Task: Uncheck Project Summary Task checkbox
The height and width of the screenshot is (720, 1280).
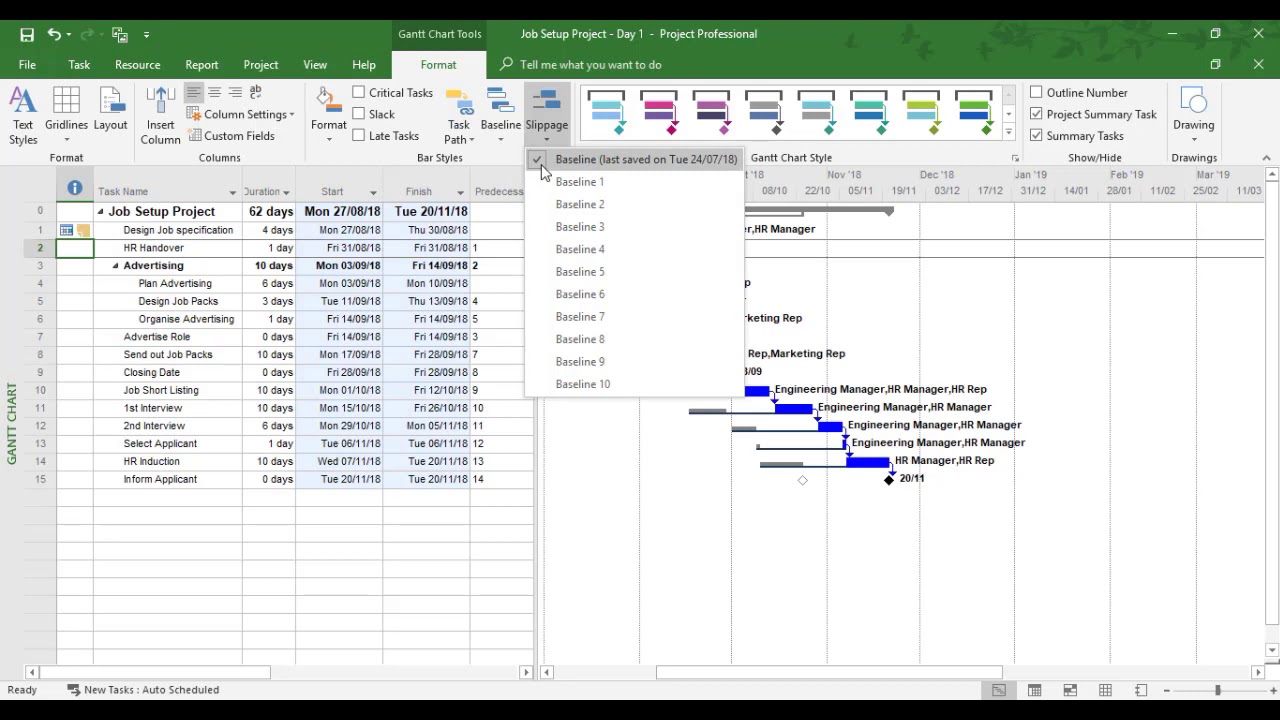Action: coord(1036,114)
